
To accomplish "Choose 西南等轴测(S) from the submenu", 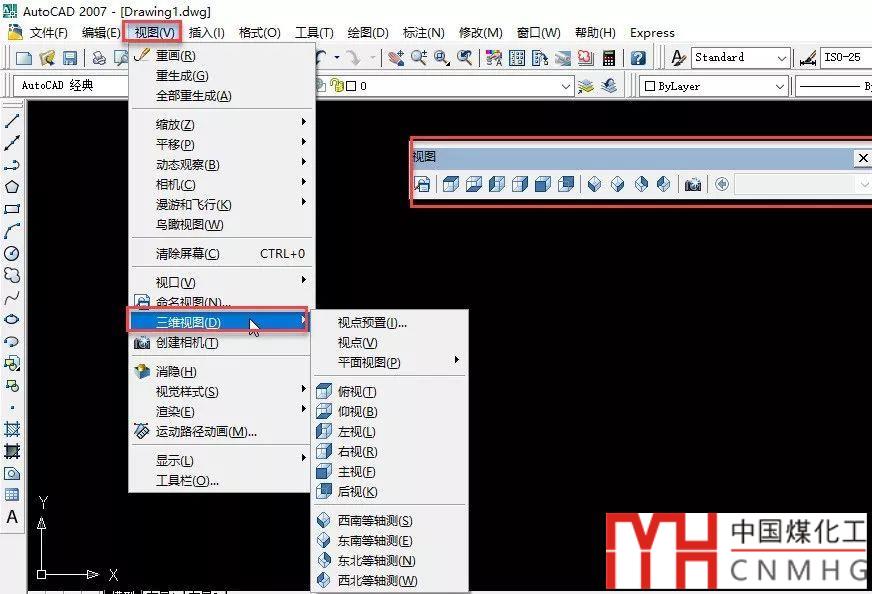I will 374,521.
